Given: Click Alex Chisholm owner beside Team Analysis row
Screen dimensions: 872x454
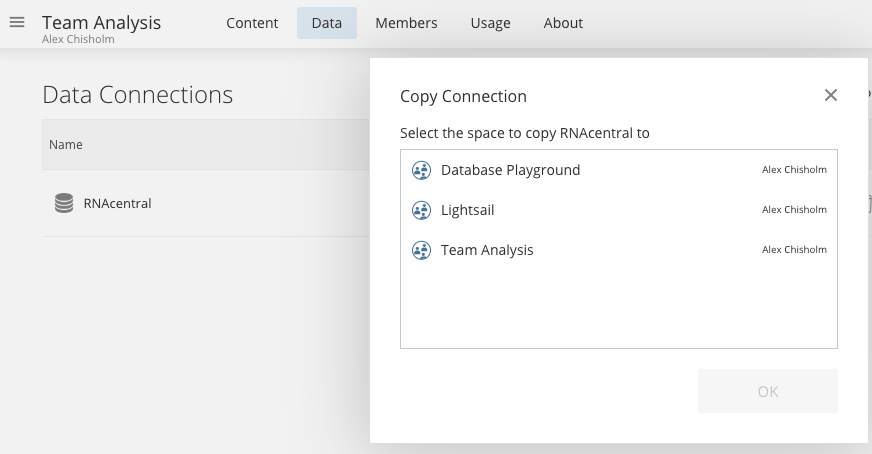Looking at the screenshot, I should (794, 250).
